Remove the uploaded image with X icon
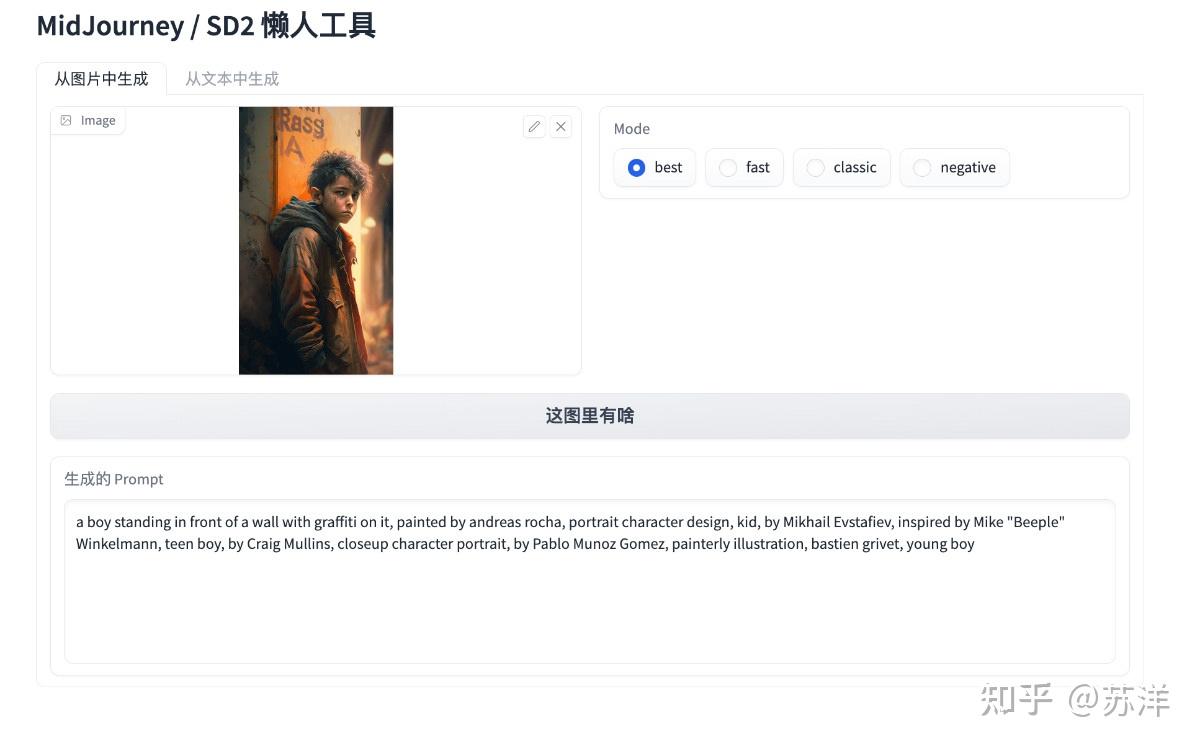Viewport: 1200px width, 748px height. point(561,126)
